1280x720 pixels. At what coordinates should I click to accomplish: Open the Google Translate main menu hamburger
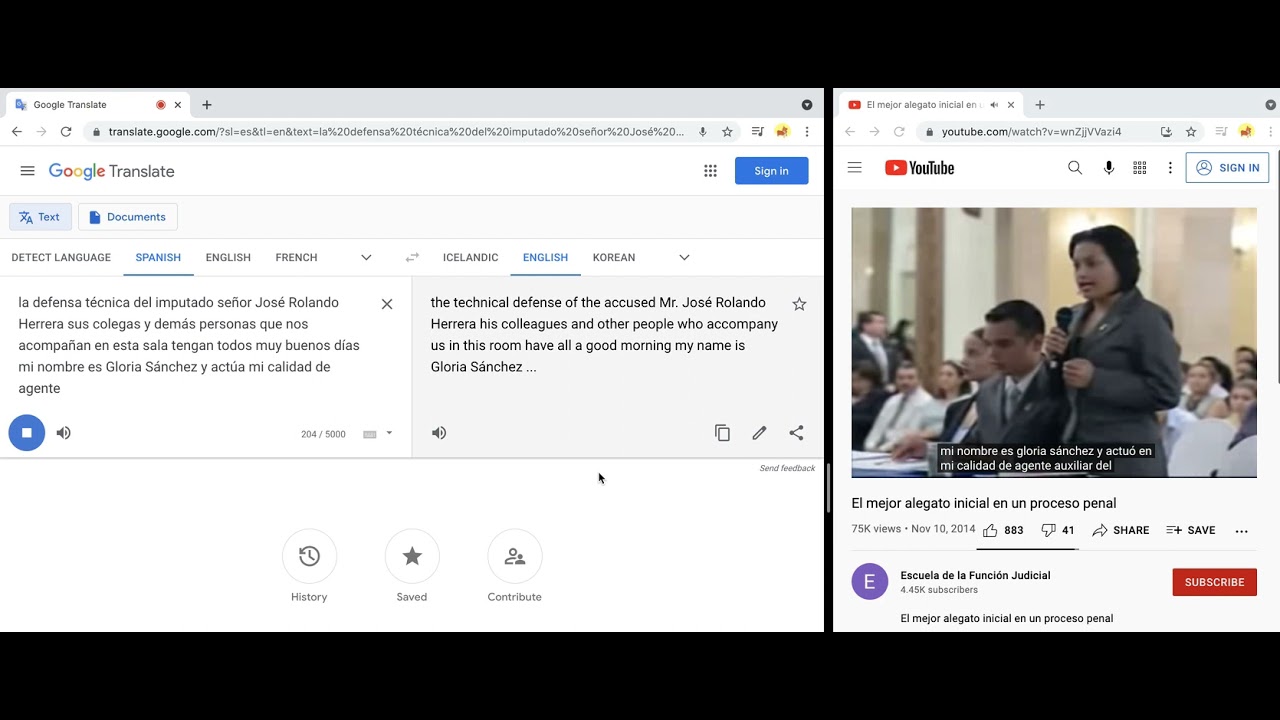click(x=27, y=171)
